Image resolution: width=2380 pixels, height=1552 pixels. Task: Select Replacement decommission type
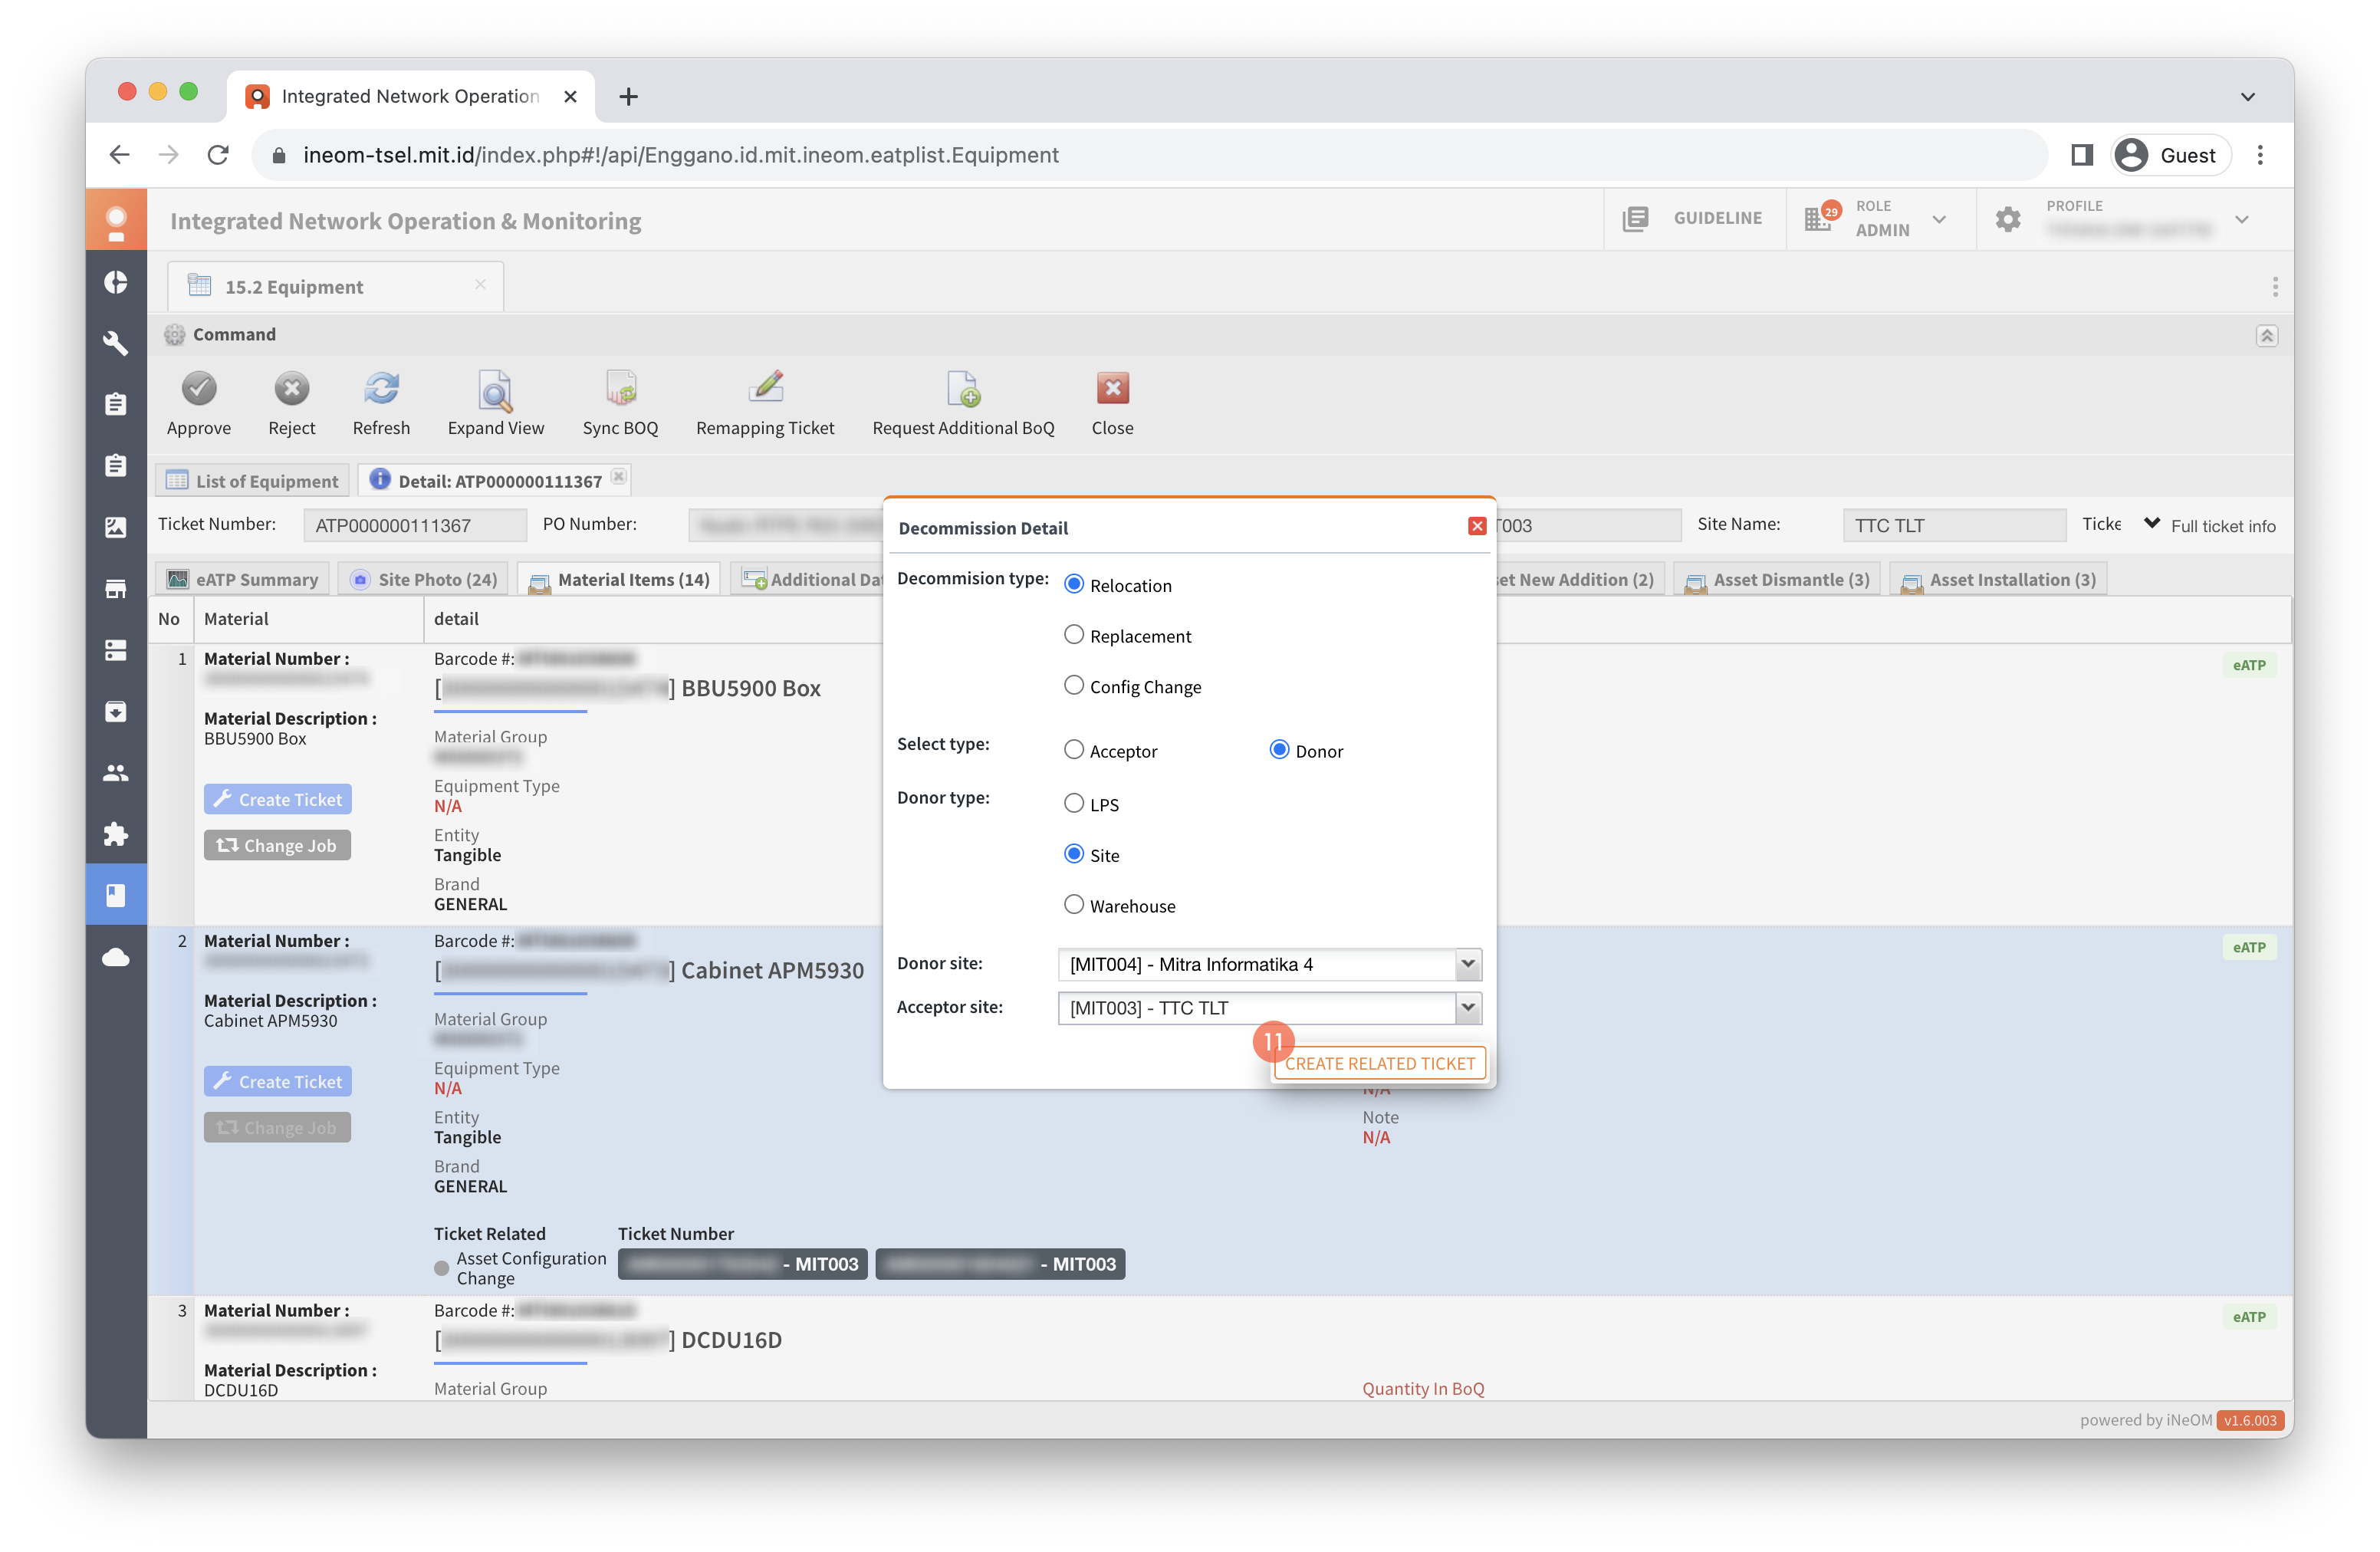[1073, 635]
